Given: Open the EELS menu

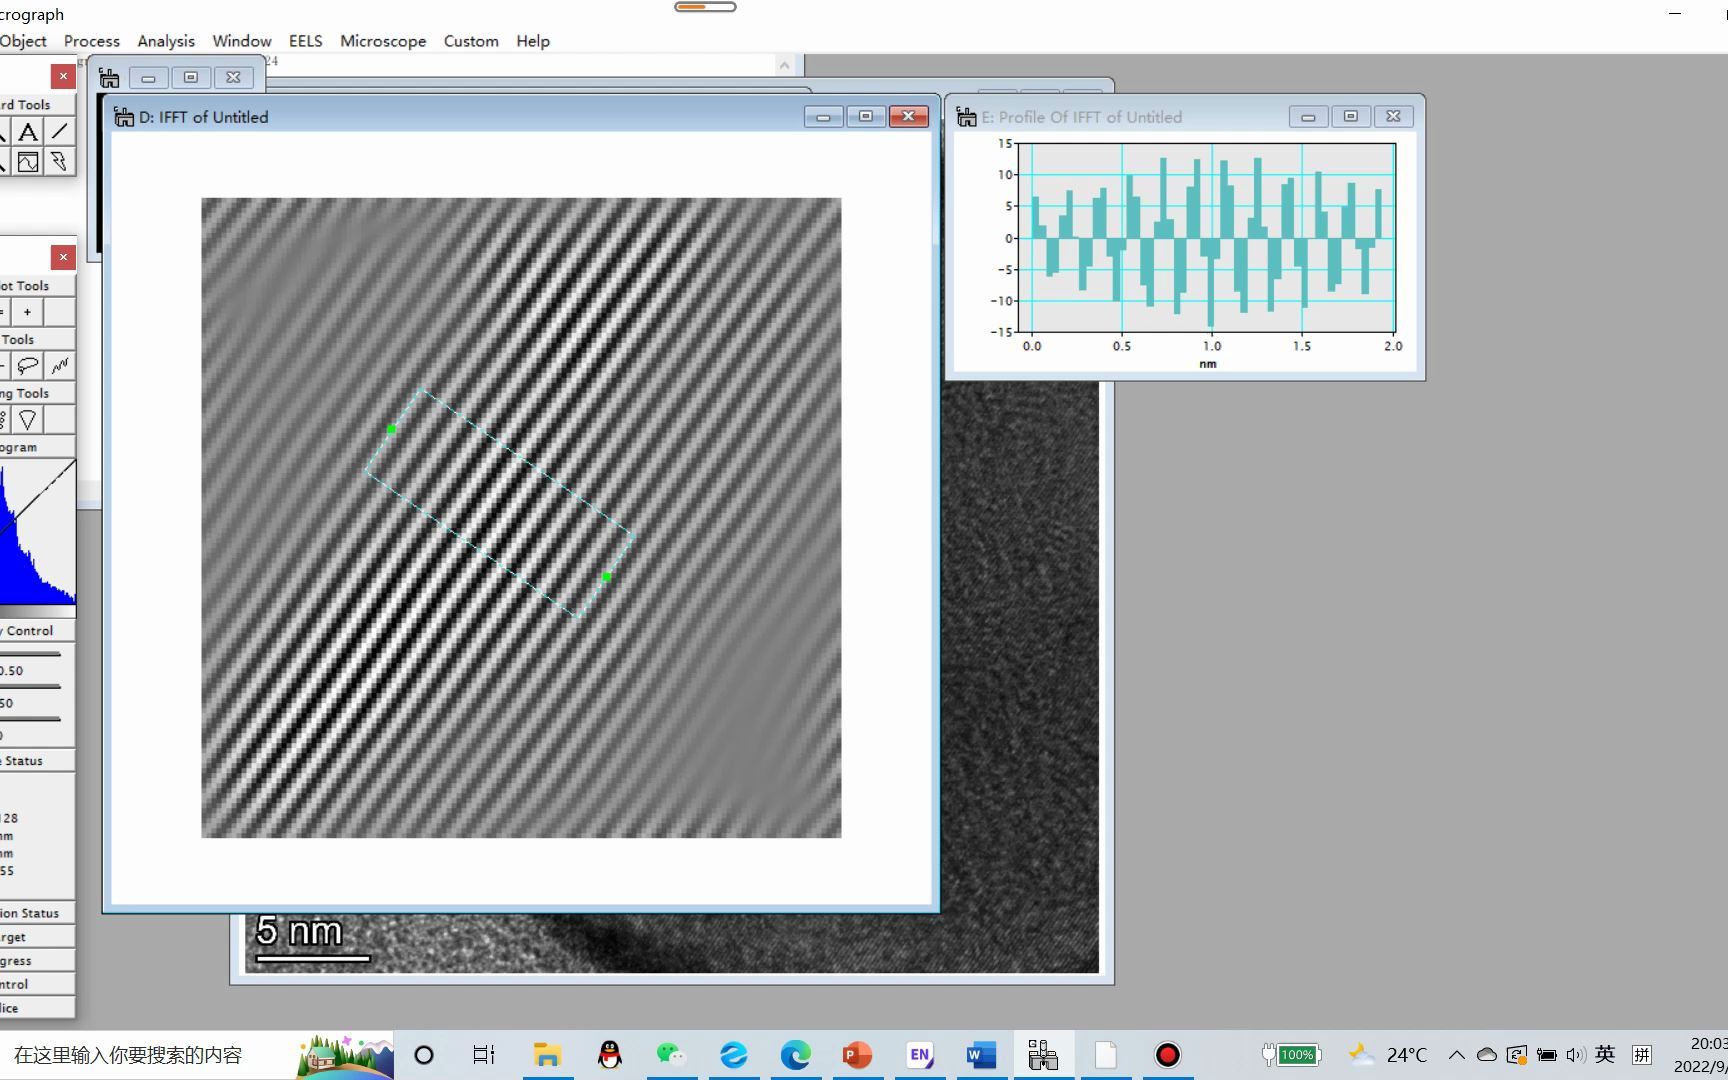Looking at the screenshot, I should [x=305, y=41].
